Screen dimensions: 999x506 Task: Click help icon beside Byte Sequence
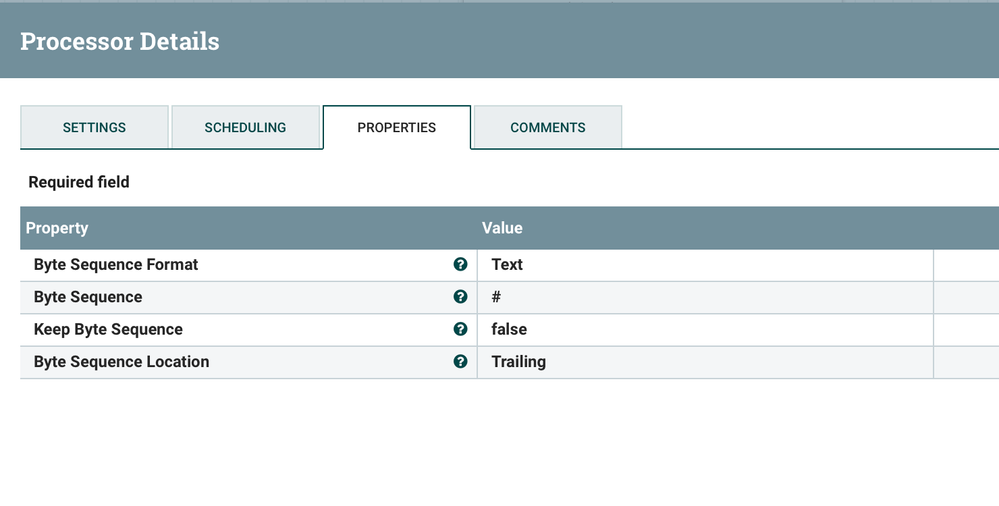(460, 297)
